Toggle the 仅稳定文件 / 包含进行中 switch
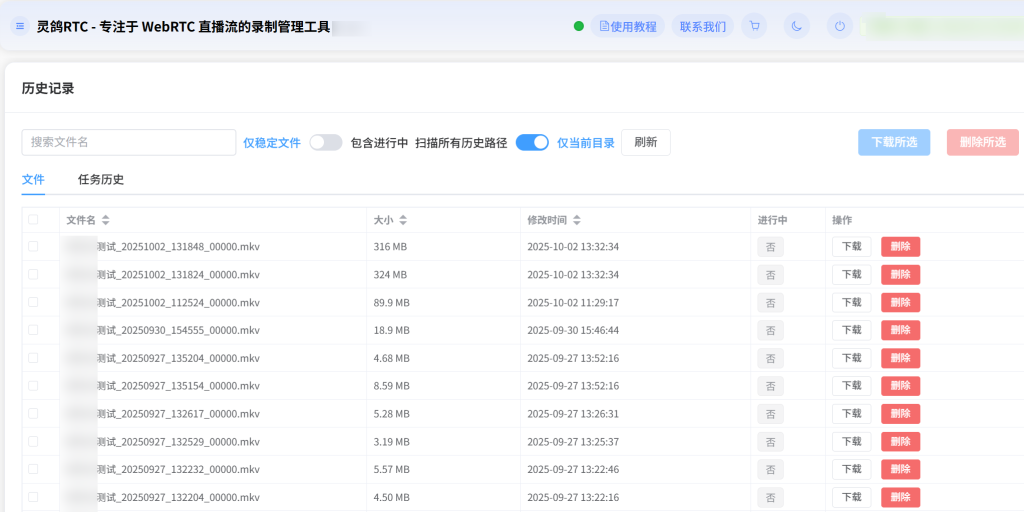 click(x=325, y=143)
